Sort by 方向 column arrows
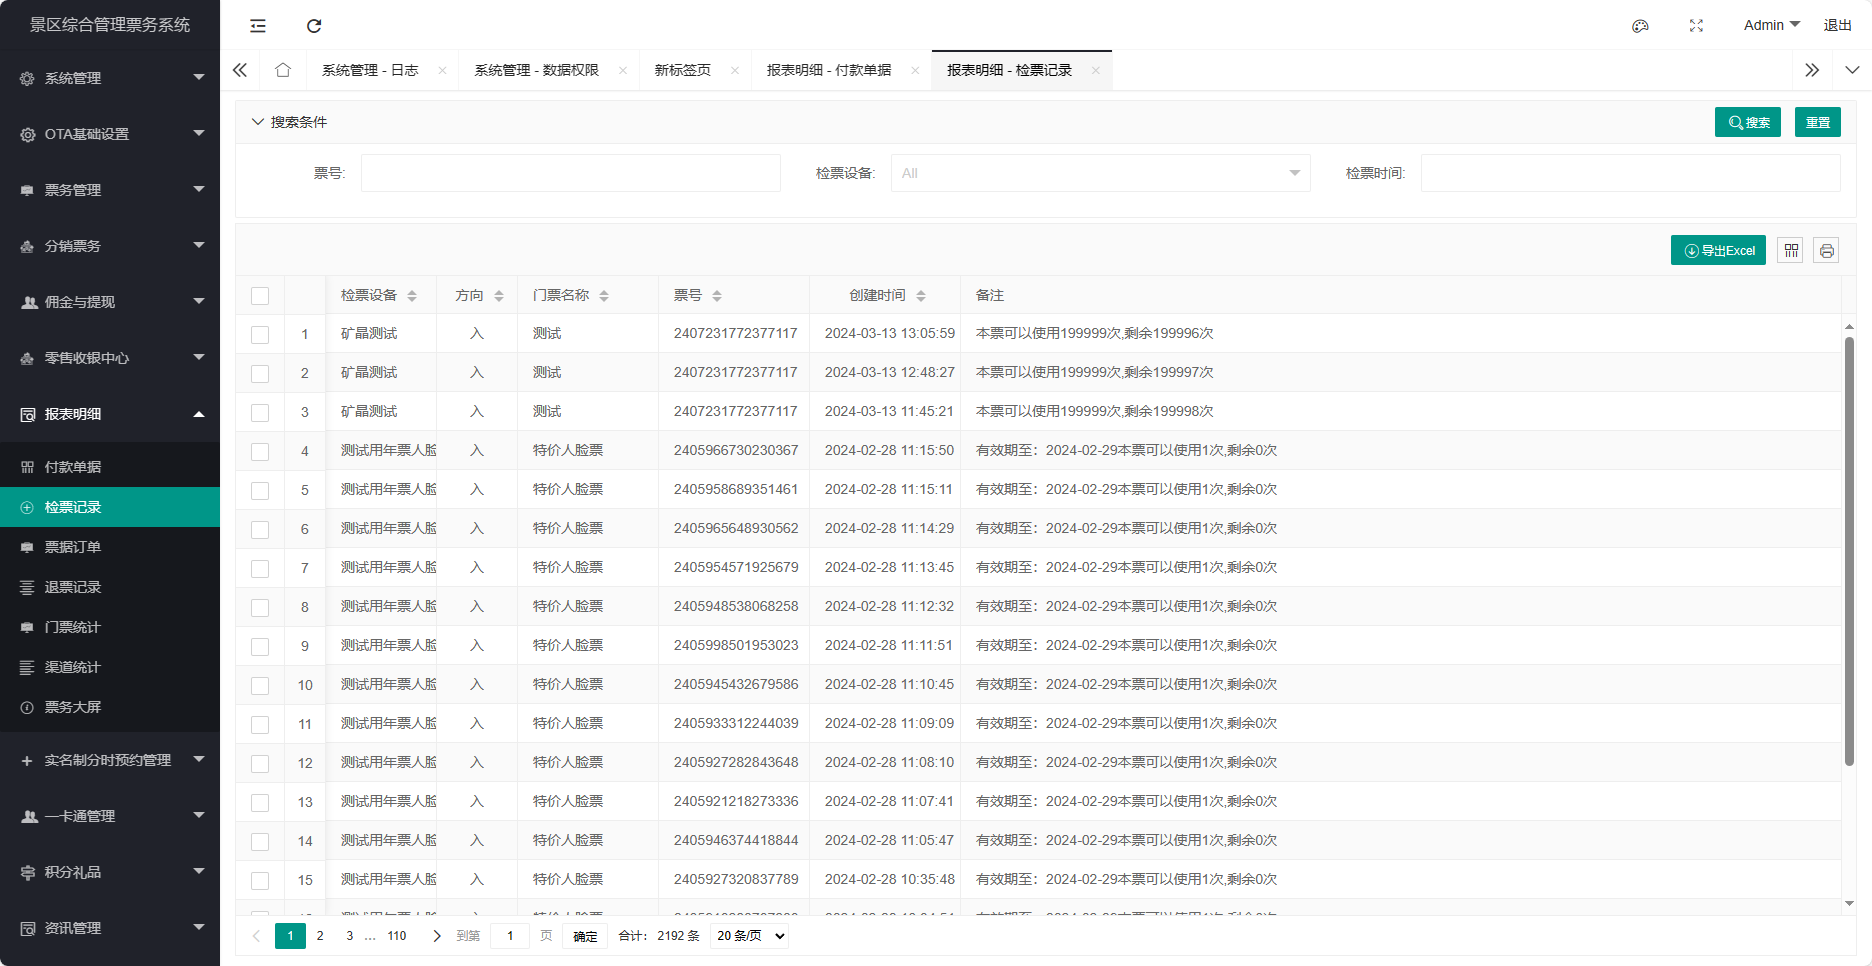 (499, 296)
